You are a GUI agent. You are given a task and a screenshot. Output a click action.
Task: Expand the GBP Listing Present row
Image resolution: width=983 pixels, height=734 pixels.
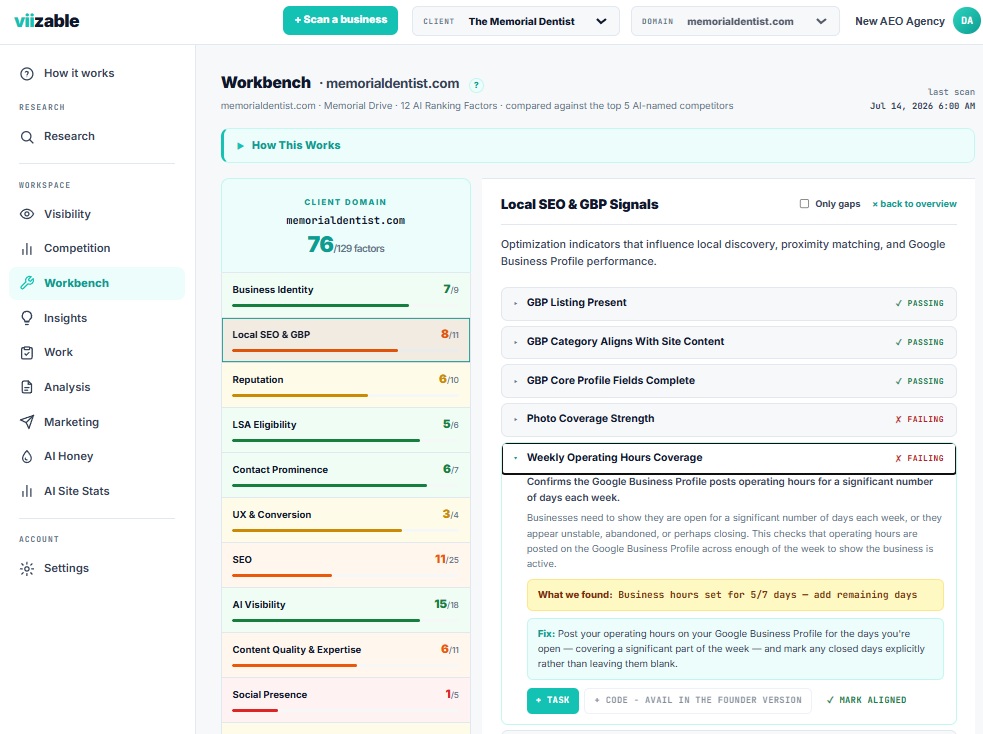pos(728,303)
